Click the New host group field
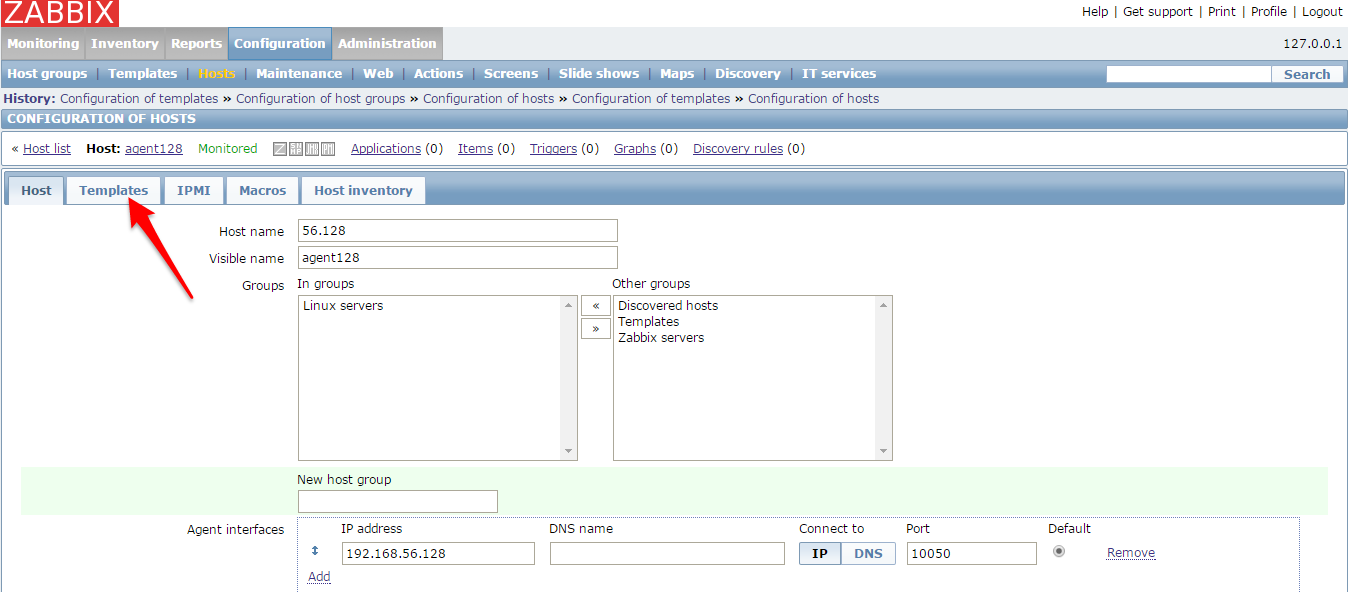Image resolution: width=1348 pixels, height=592 pixels. coord(397,501)
